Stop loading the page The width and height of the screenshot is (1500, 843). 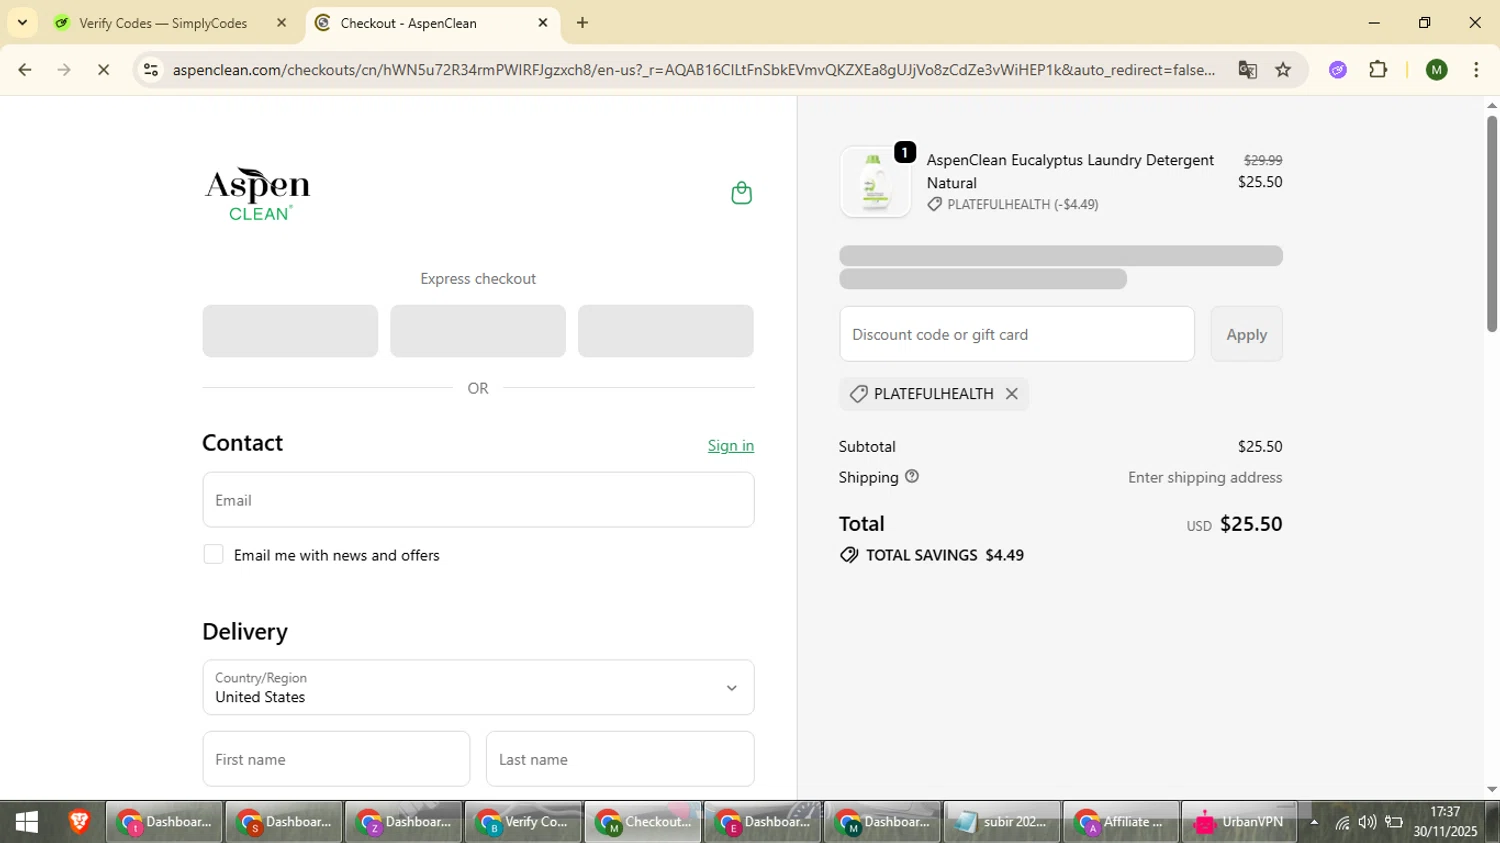[104, 70]
